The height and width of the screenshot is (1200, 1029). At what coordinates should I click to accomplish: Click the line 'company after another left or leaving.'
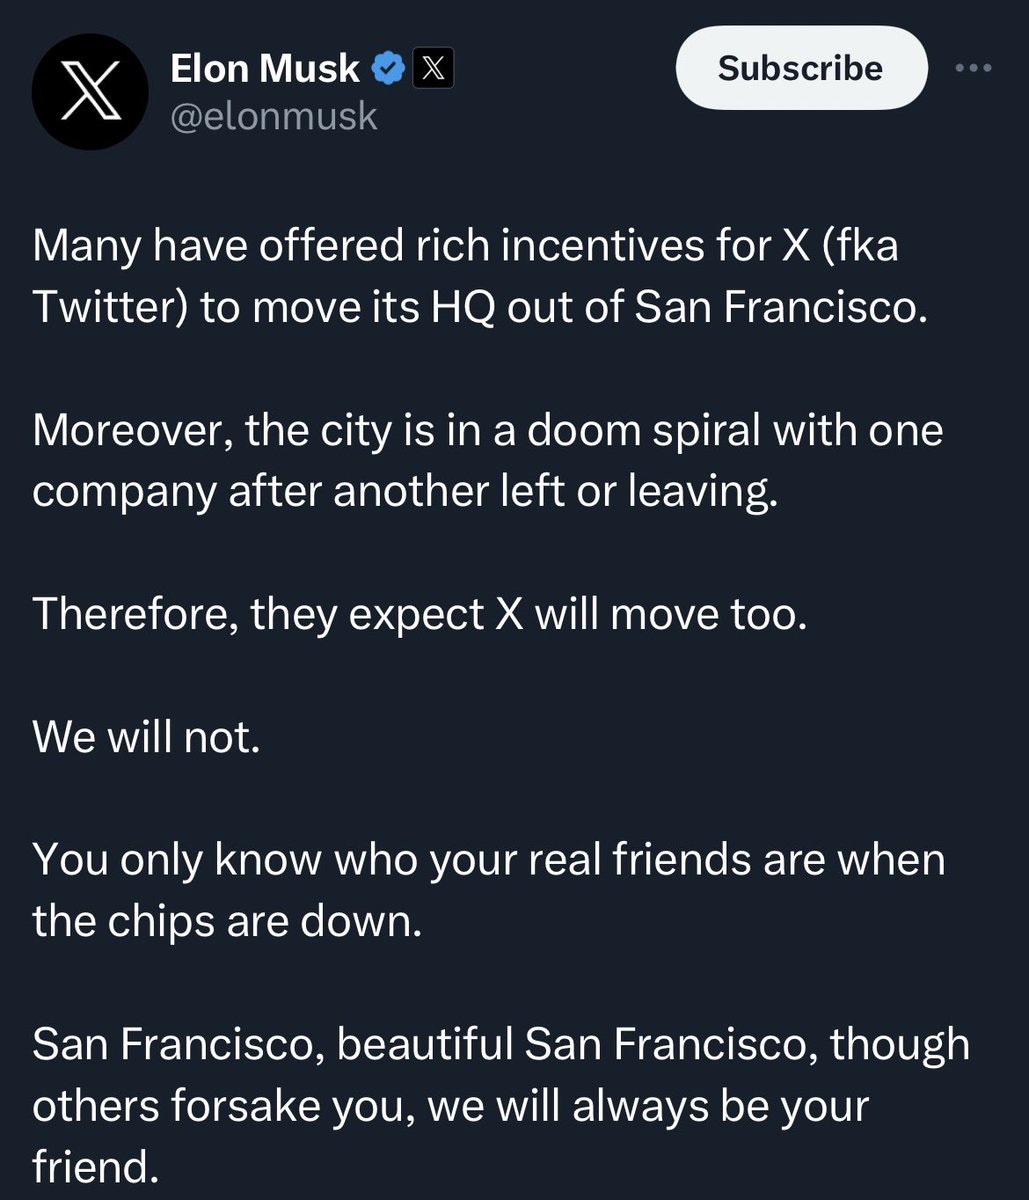[404, 492]
